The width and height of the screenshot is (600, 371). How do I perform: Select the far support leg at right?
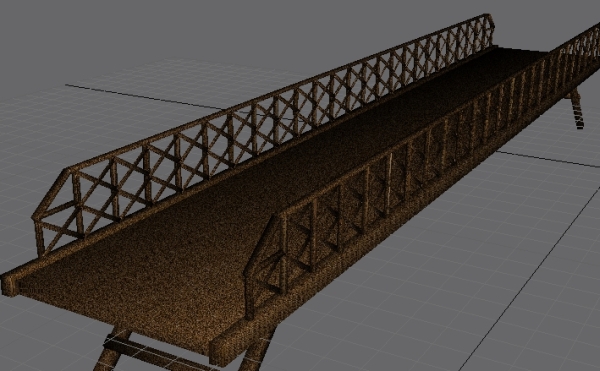pyautogui.click(x=577, y=108)
